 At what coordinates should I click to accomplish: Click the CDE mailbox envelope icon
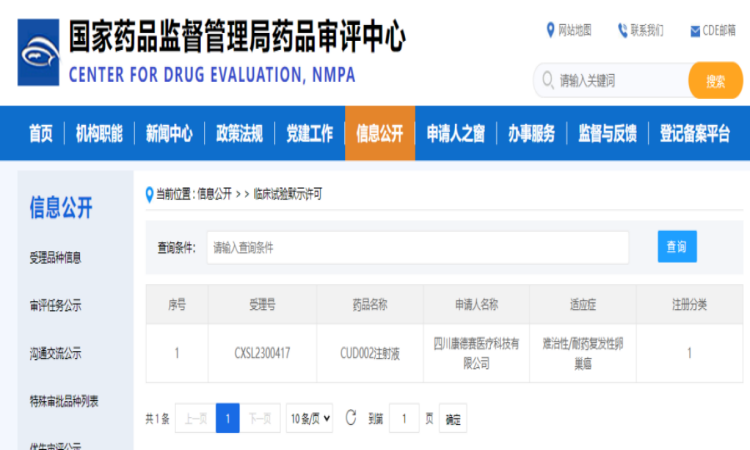tap(695, 31)
